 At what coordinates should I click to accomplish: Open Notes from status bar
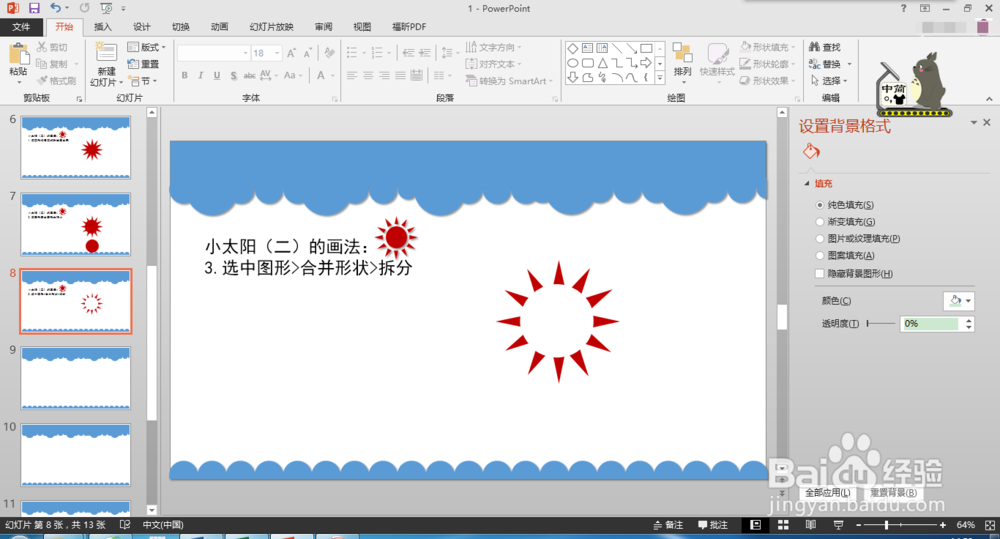[668, 525]
